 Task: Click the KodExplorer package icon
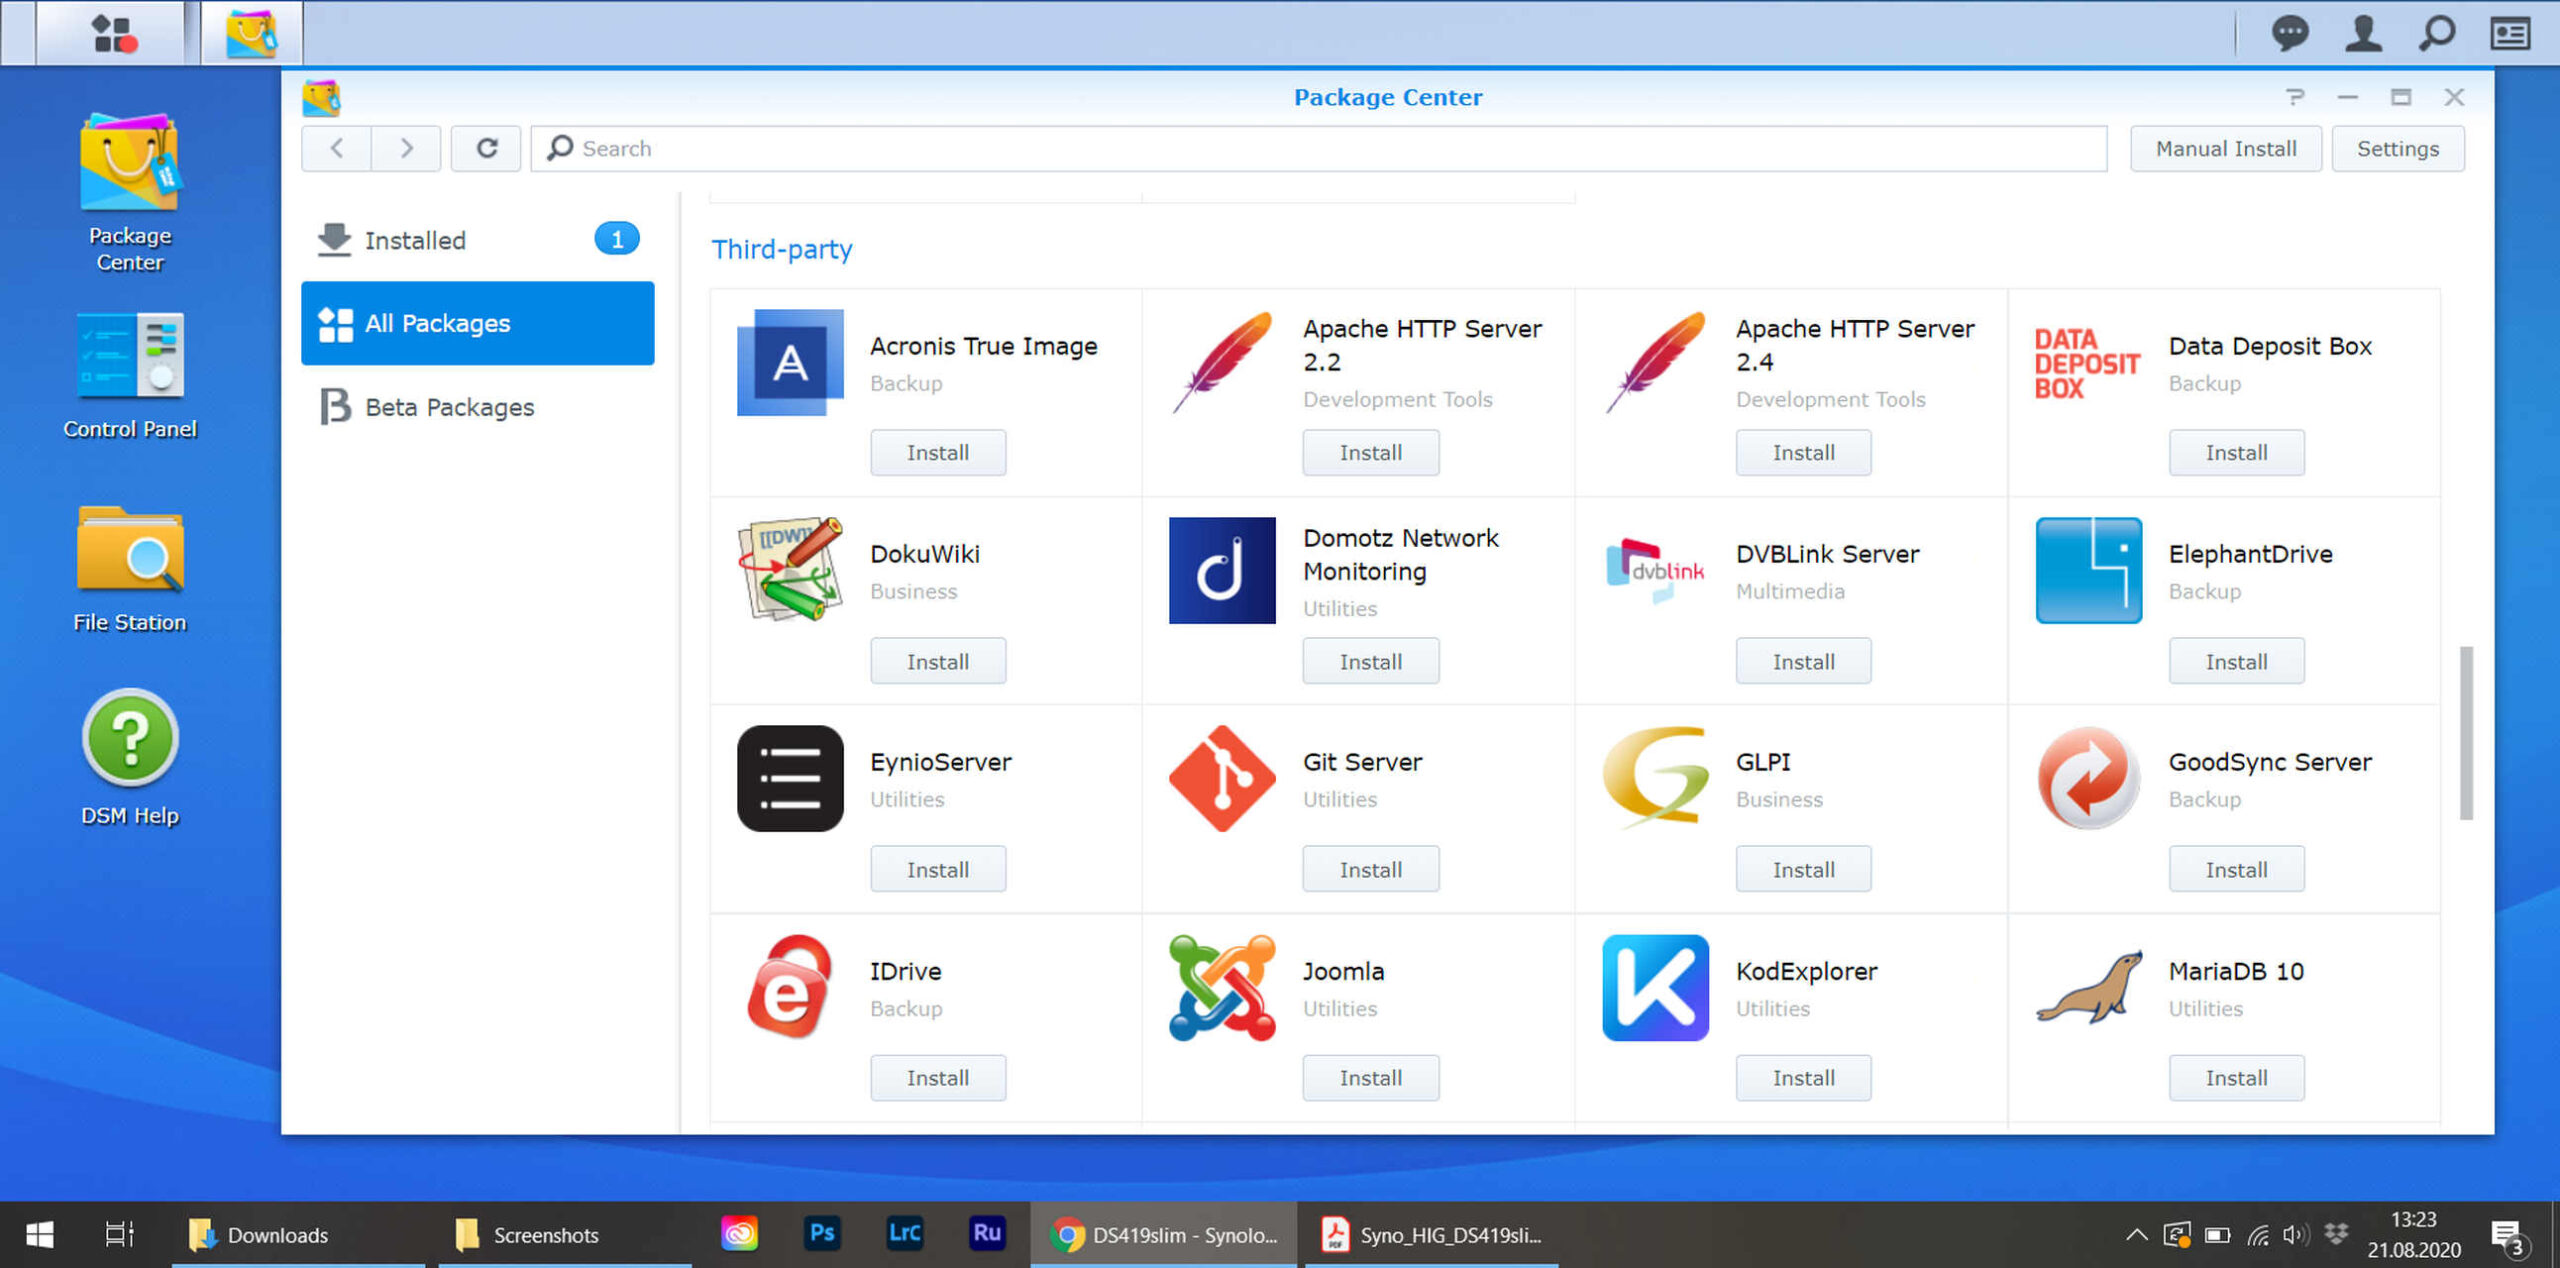[x=1655, y=987]
